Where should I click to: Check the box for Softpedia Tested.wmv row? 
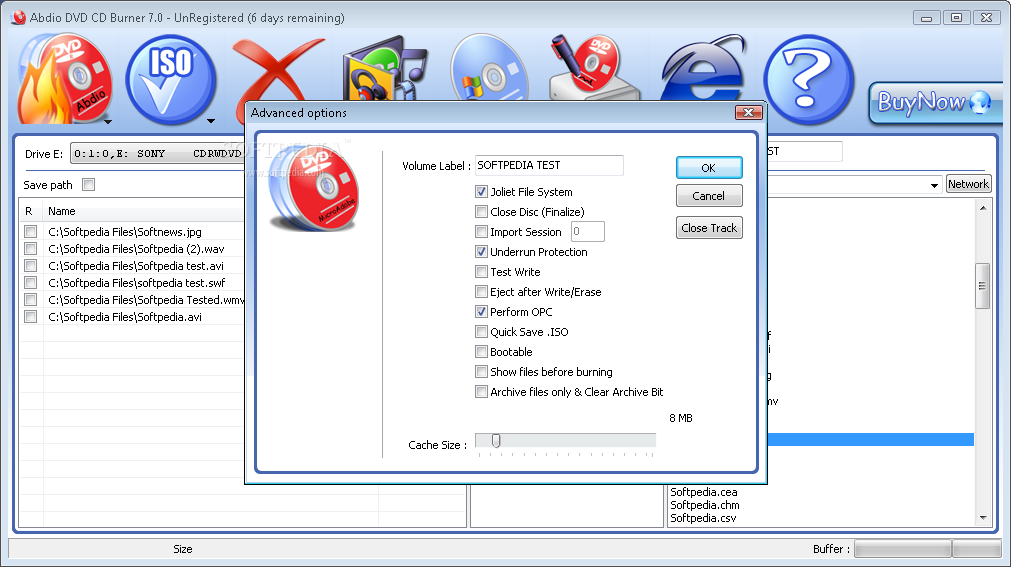(x=30, y=299)
